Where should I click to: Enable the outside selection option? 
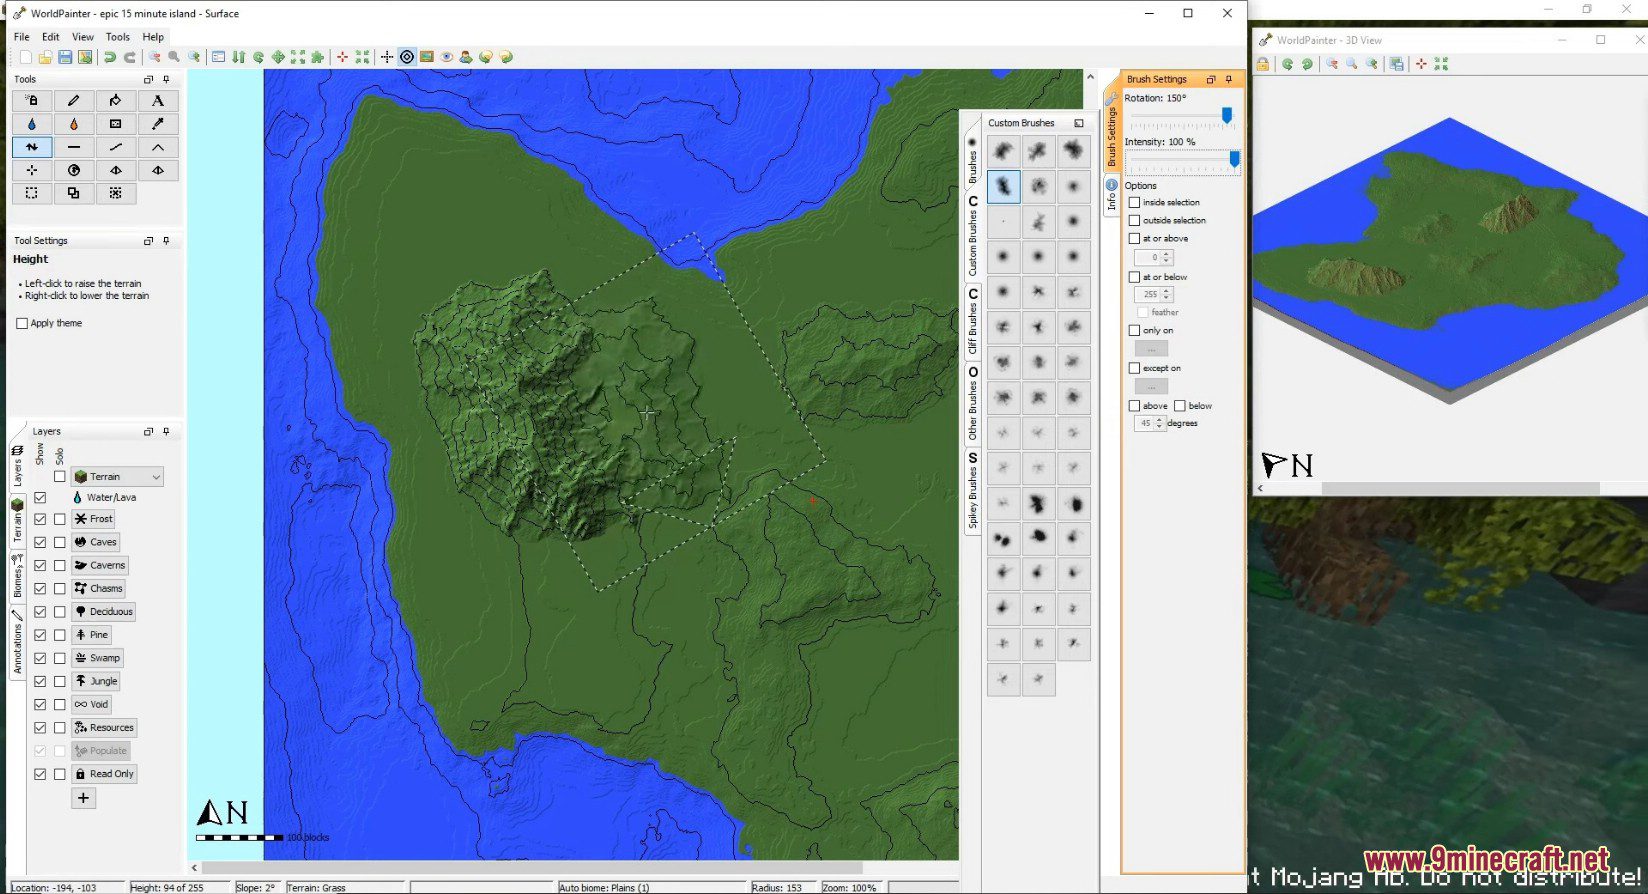(x=1134, y=220)
